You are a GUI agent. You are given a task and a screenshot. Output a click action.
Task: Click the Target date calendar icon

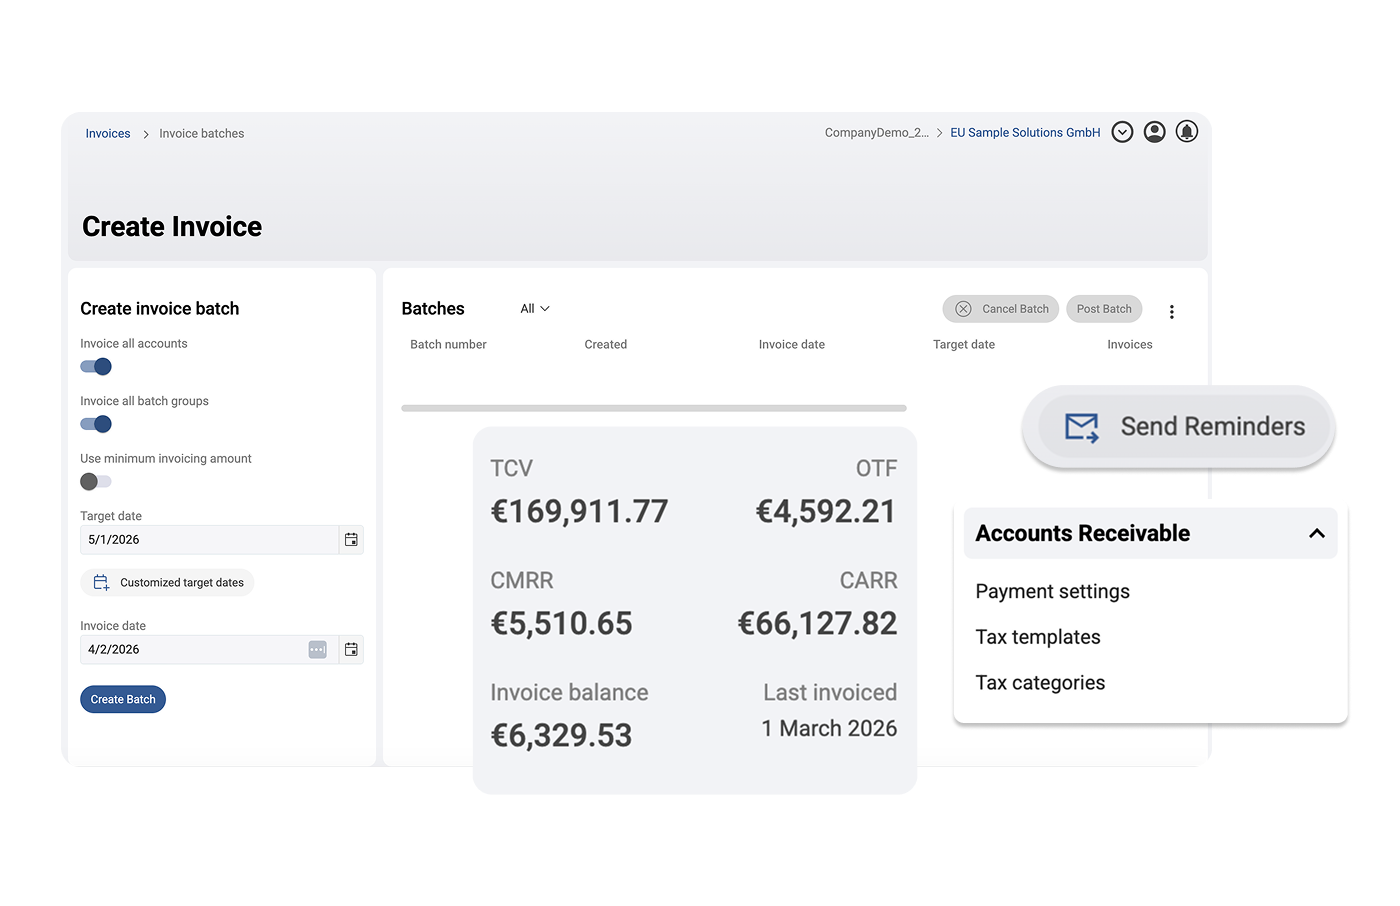(351, 540)
